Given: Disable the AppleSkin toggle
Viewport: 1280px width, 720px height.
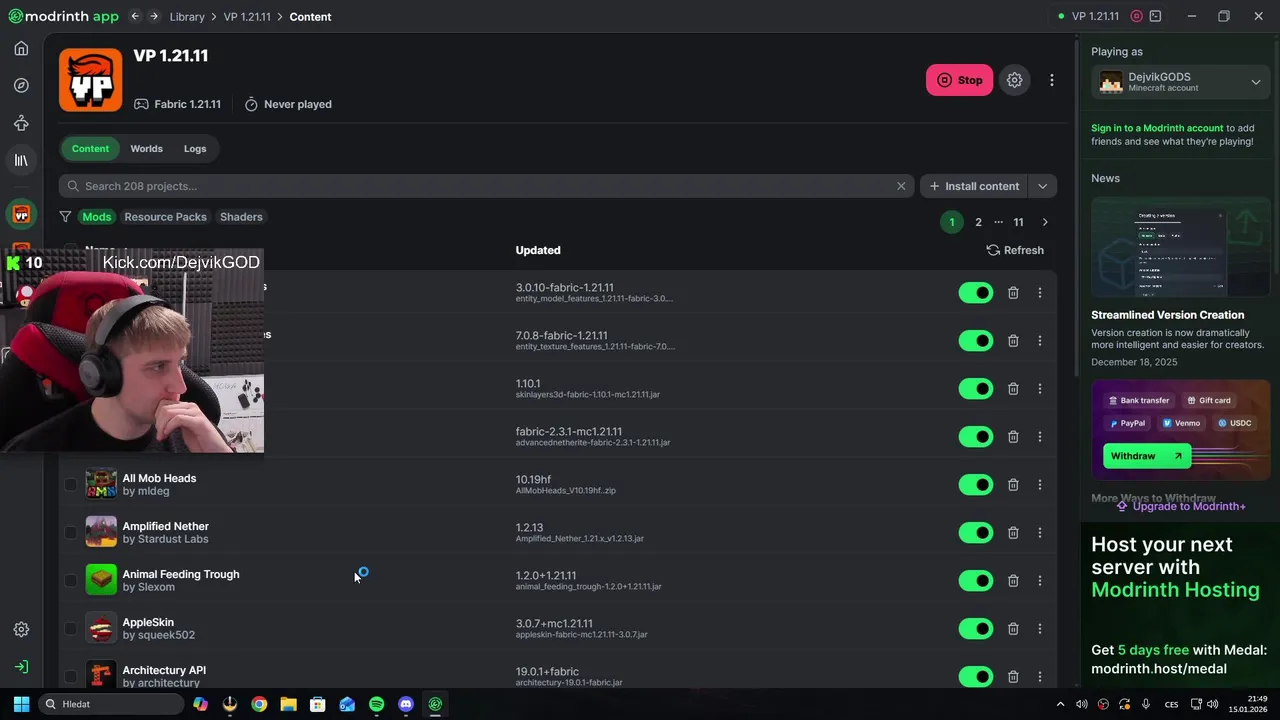Looking at the screenshot, I should [x=976, y=629].
